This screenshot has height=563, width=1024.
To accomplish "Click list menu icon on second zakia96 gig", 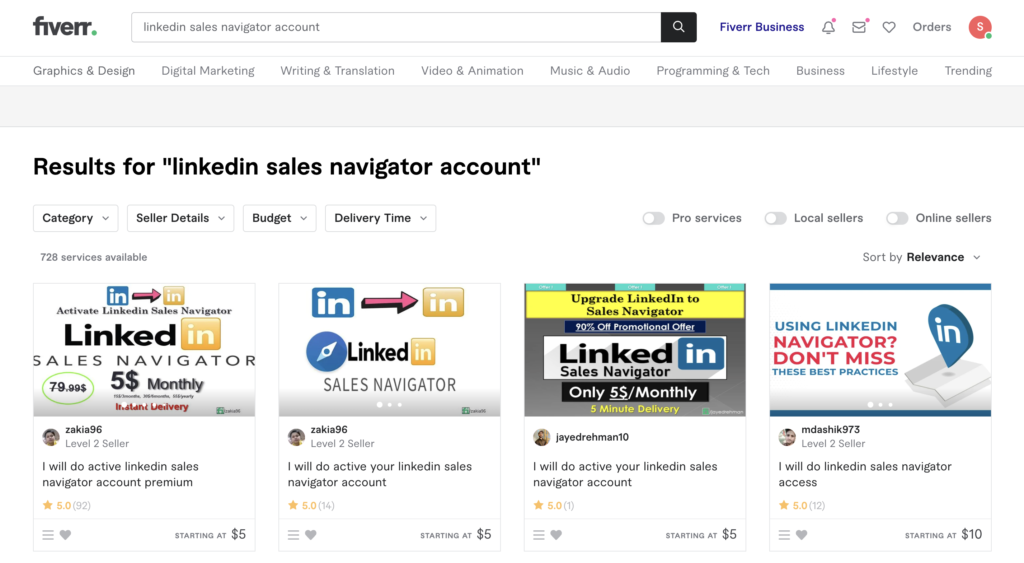I will tap(293, 535).
